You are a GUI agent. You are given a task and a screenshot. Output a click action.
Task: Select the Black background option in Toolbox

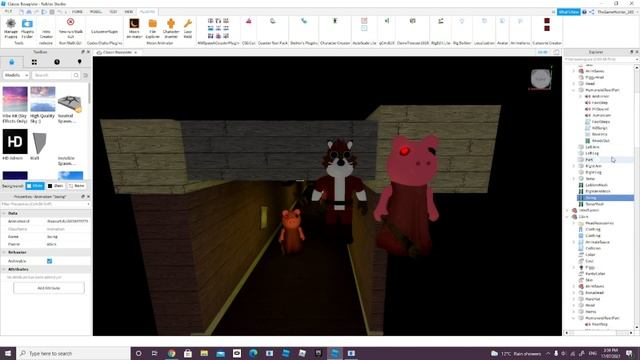(x=55, y=186)
